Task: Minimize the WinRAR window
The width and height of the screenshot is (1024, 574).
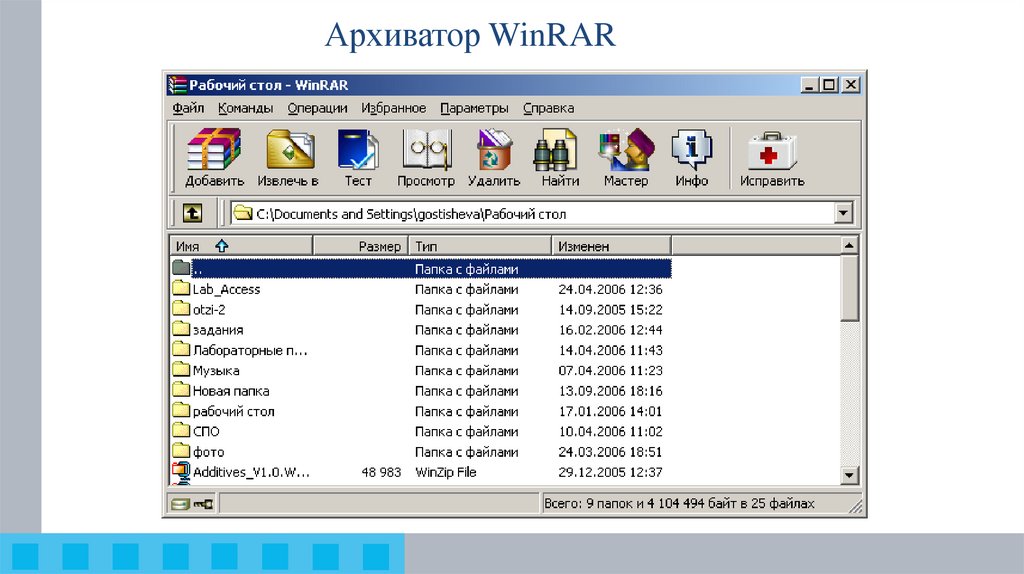Action: point(809,85)
